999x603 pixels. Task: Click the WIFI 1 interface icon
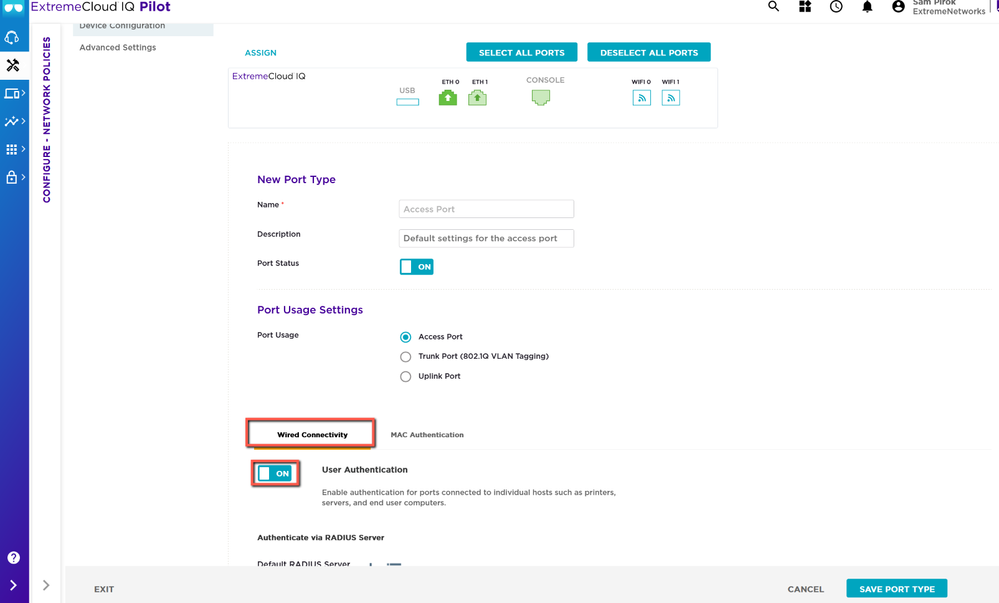pyautogui.click(x=671, y=97)
